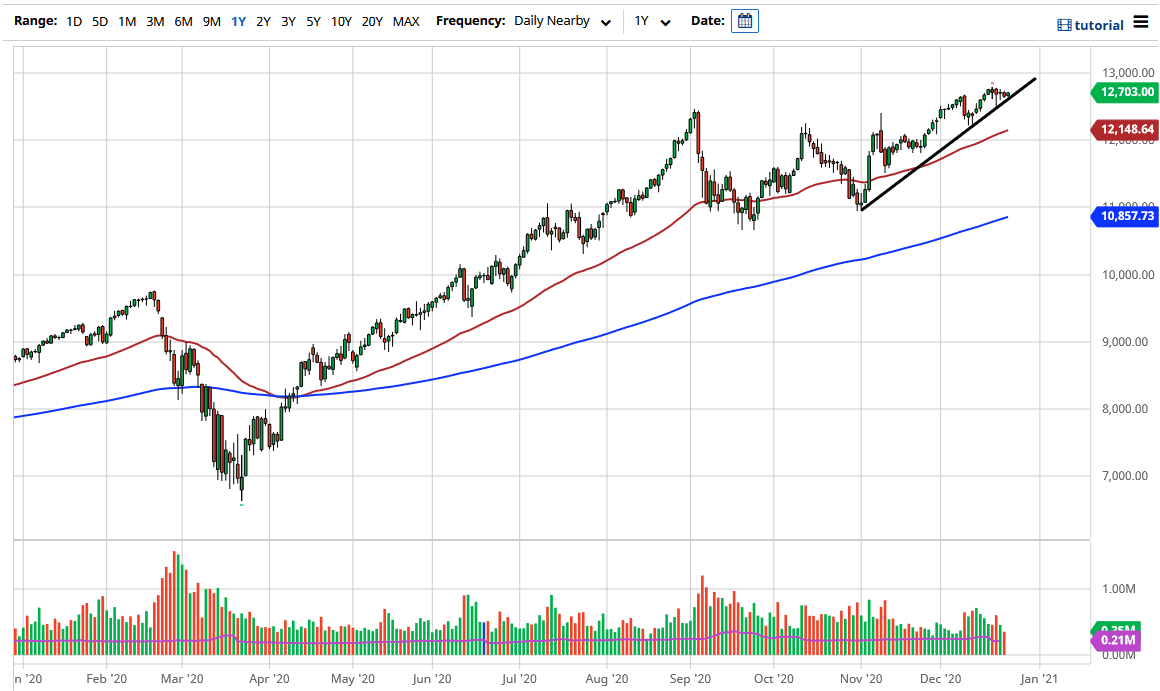Expand the Frequency selector chevron
Viewport: 1160px width, 691px height.
[x=605, y=21]
